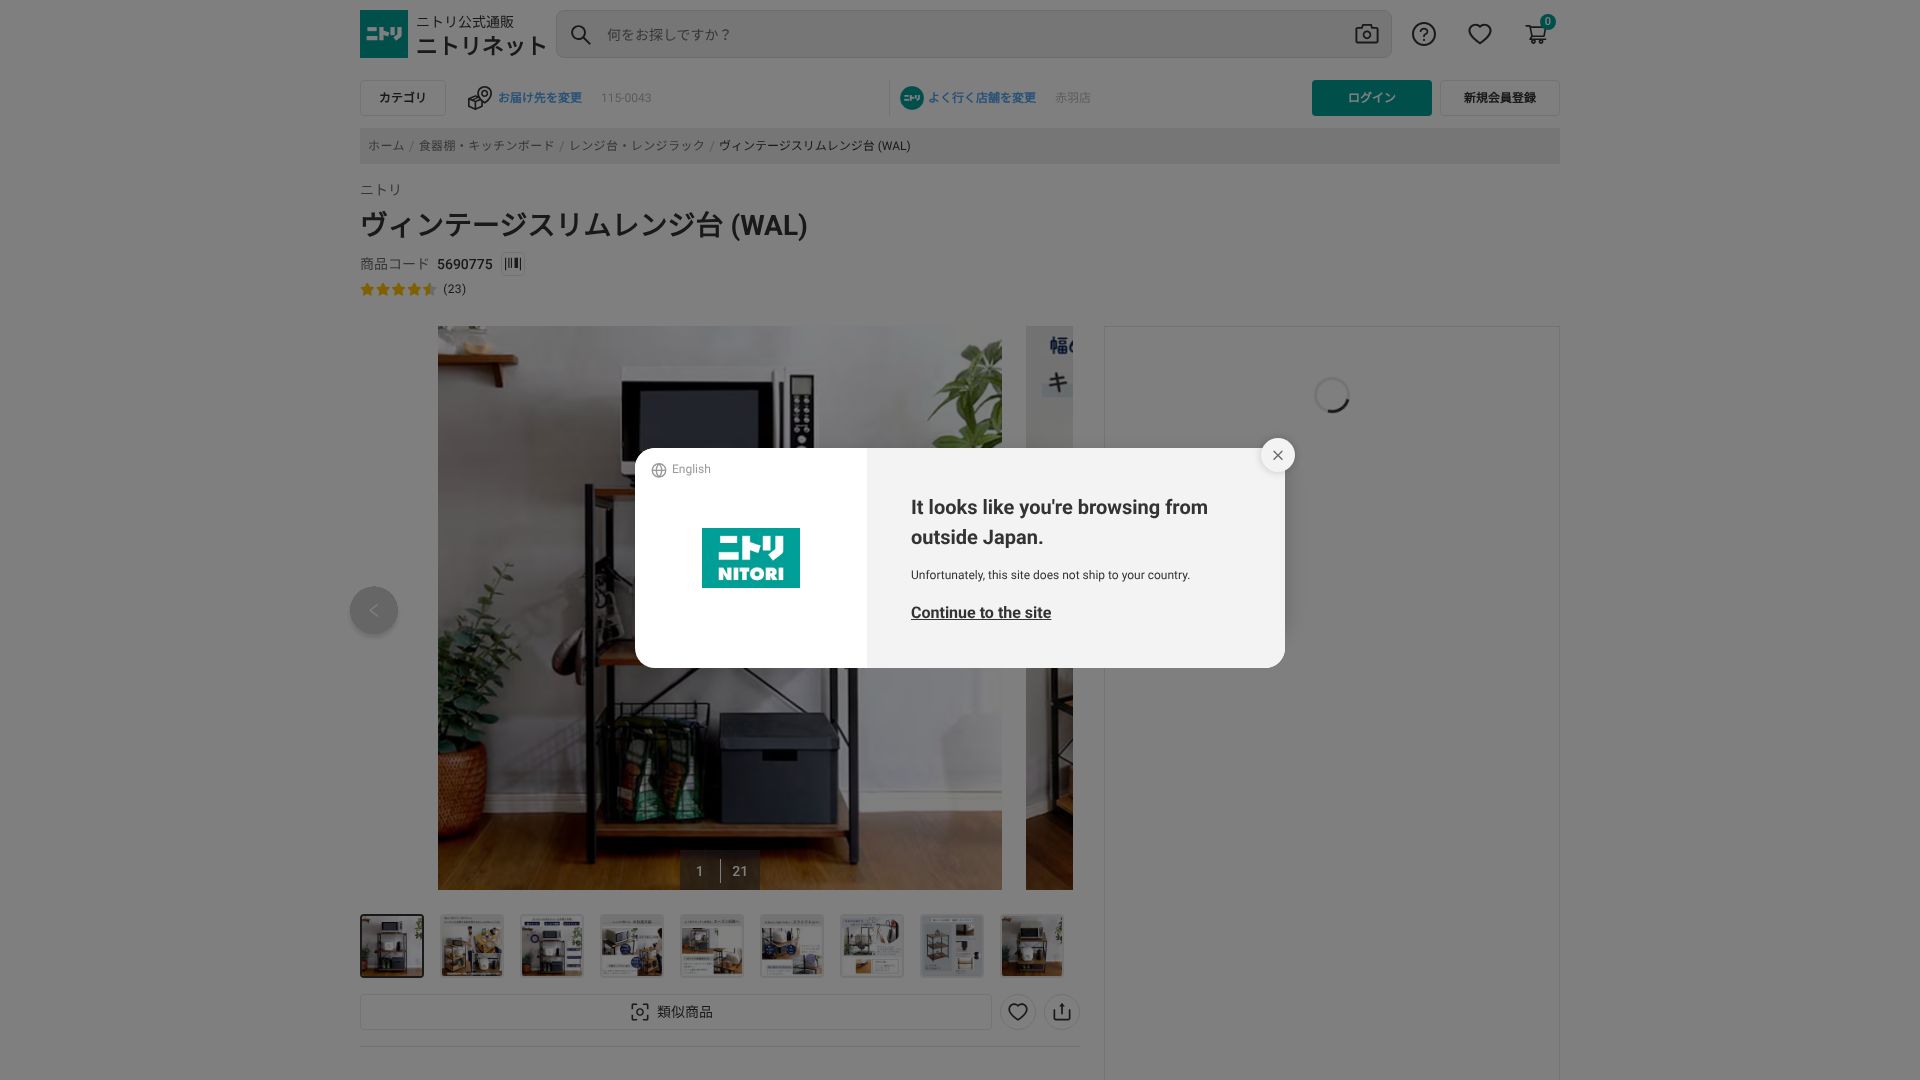This screenshot has height=1080, width=1920.
Task: Click ホーム breadcrumb link
Action: [386, 146]
